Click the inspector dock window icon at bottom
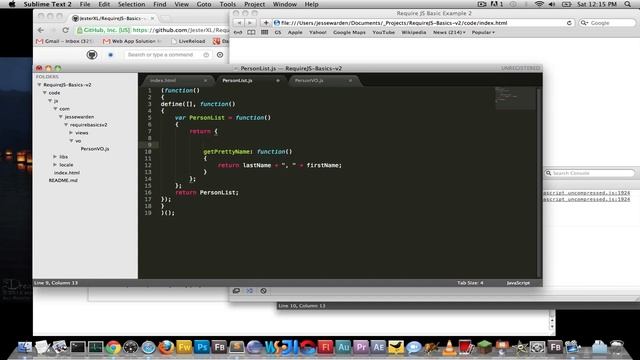This screenshot has height=360, width=640. 236,291
